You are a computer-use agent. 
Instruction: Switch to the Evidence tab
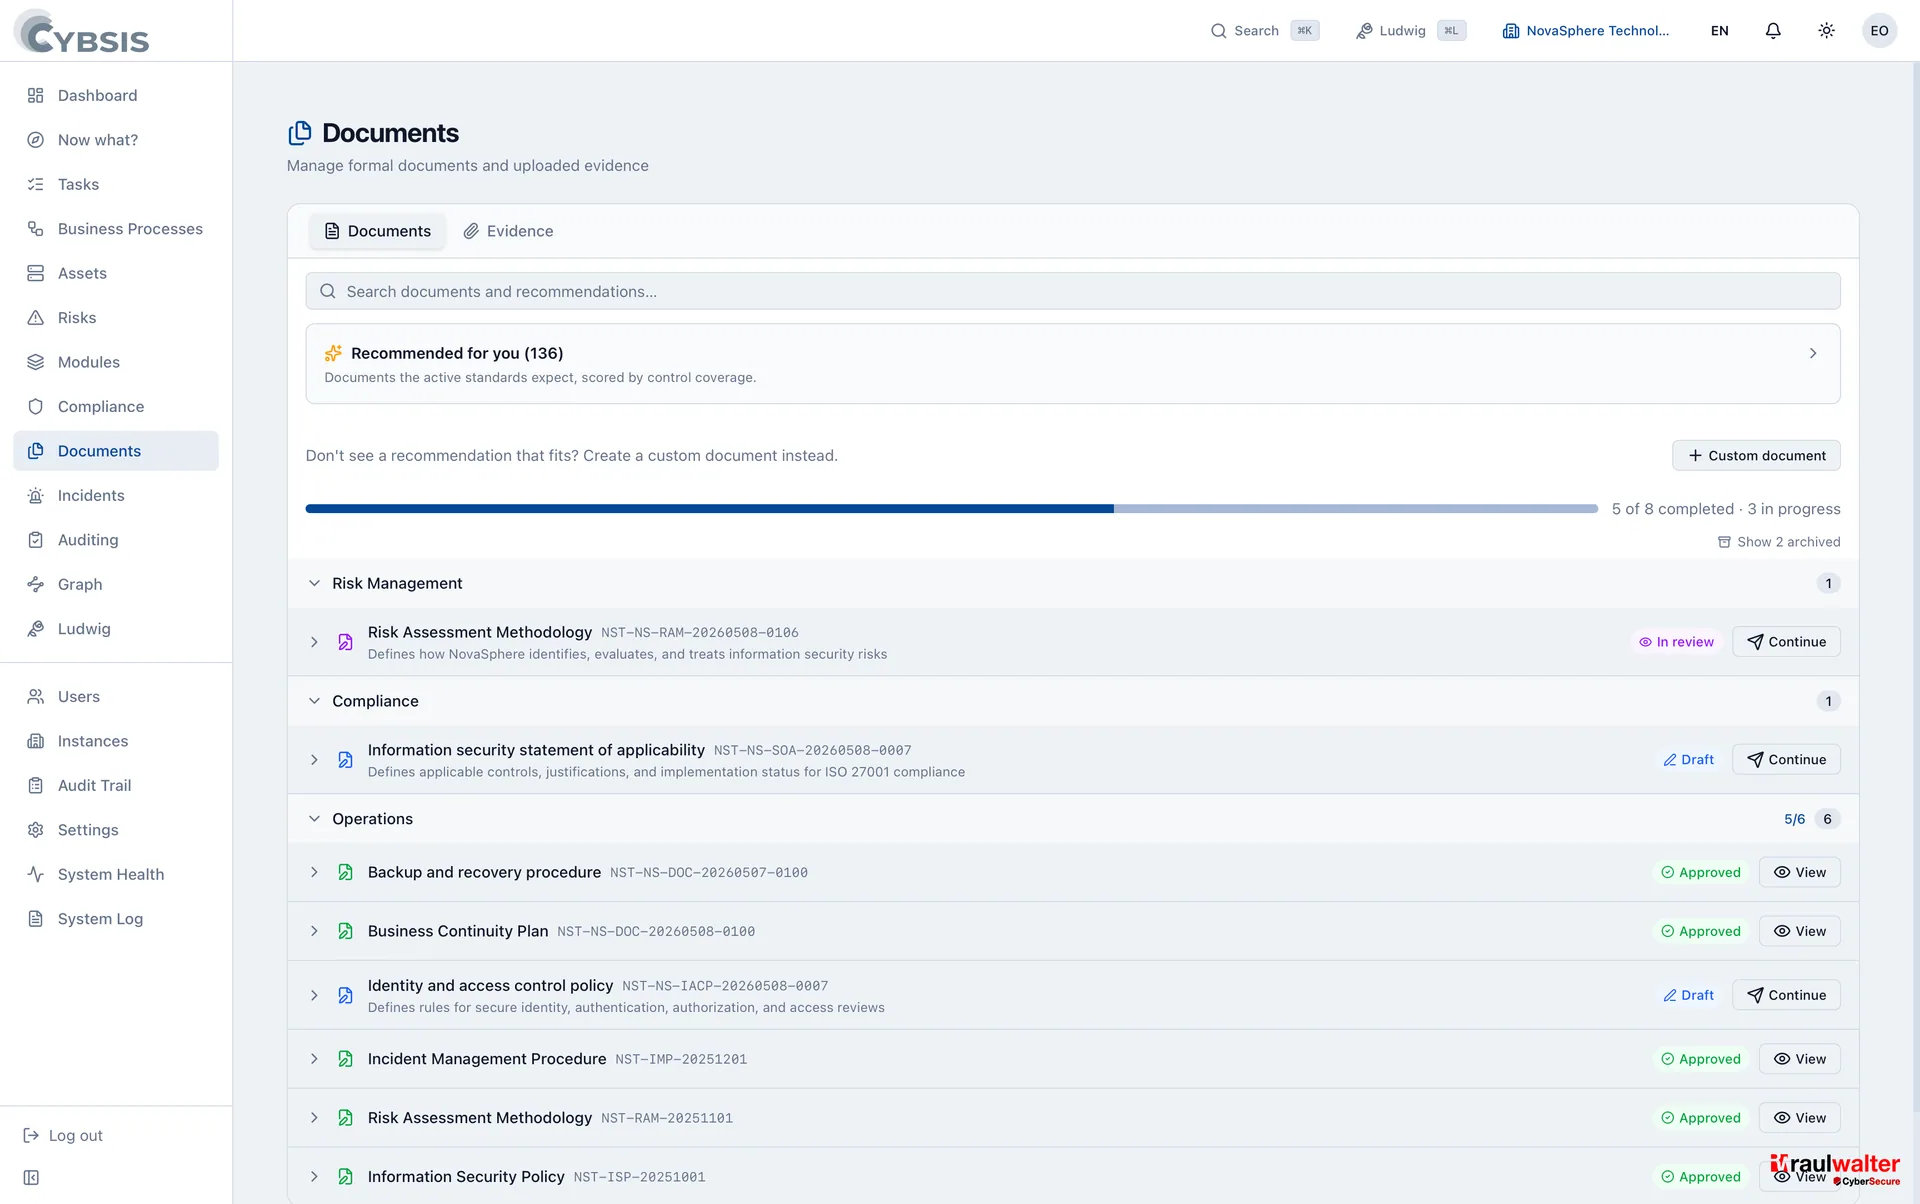tap(508, 231)
